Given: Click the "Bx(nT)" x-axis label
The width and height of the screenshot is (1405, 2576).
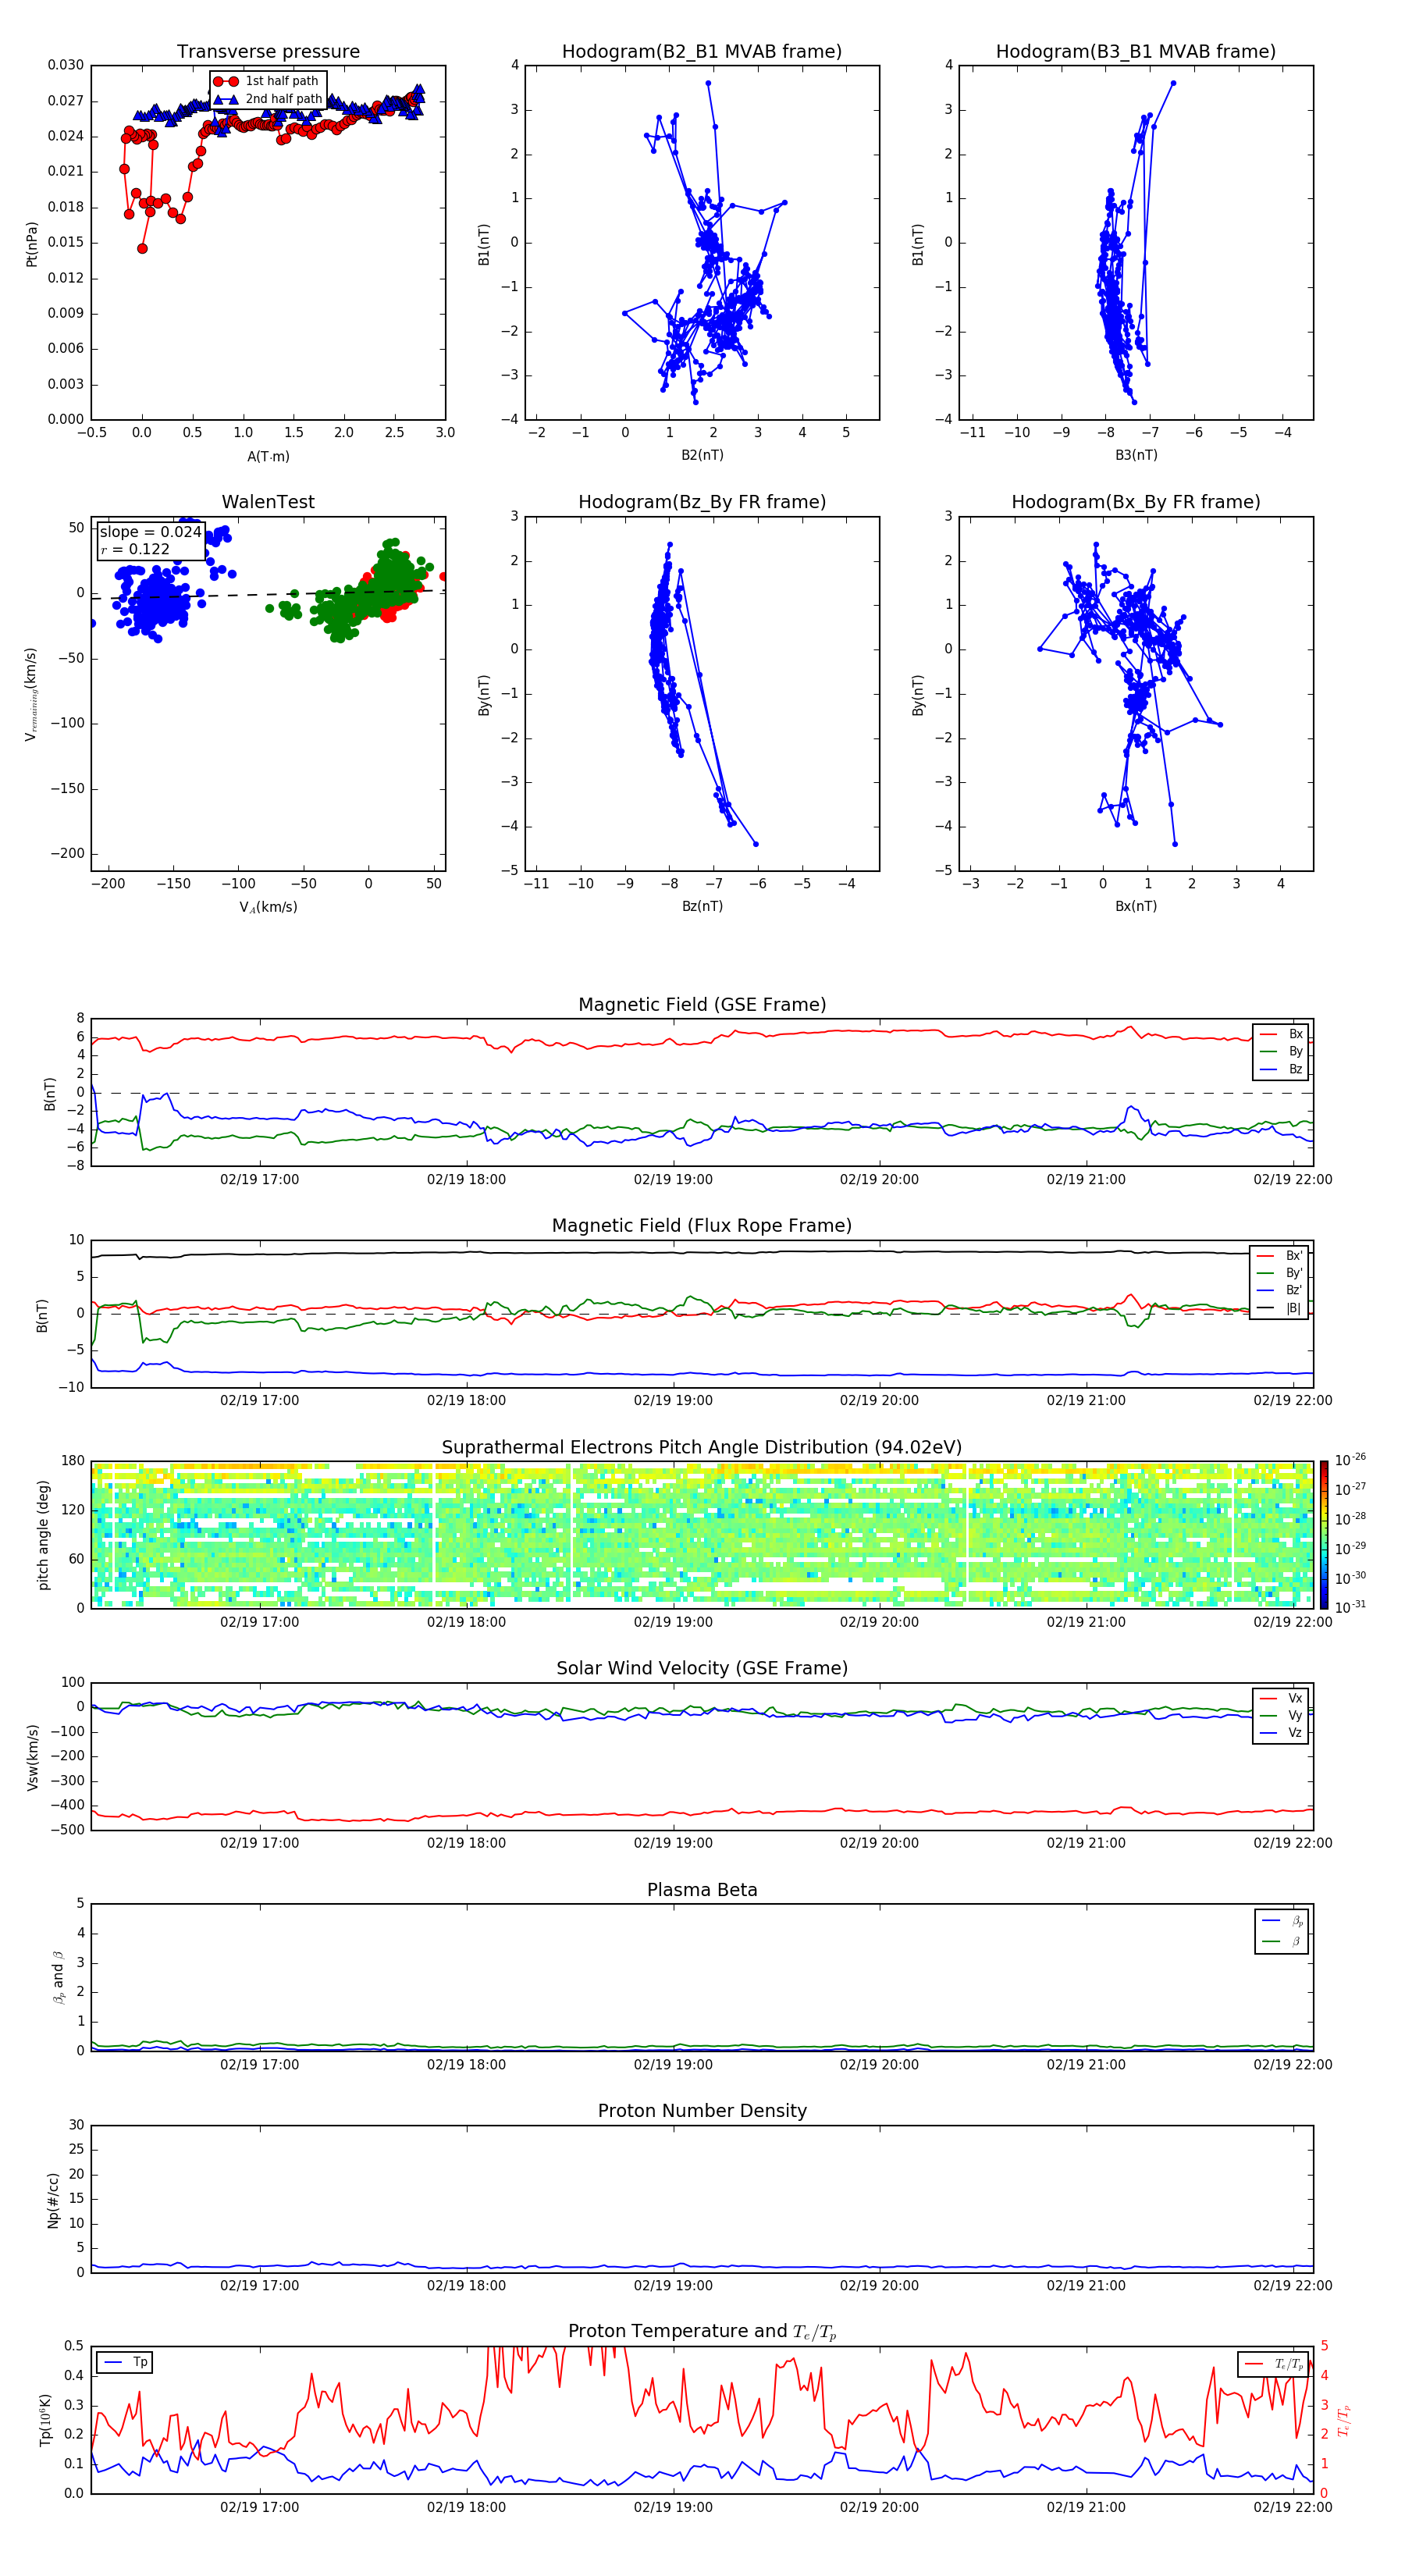Looking at the screenshot, I should [1136, 906].
